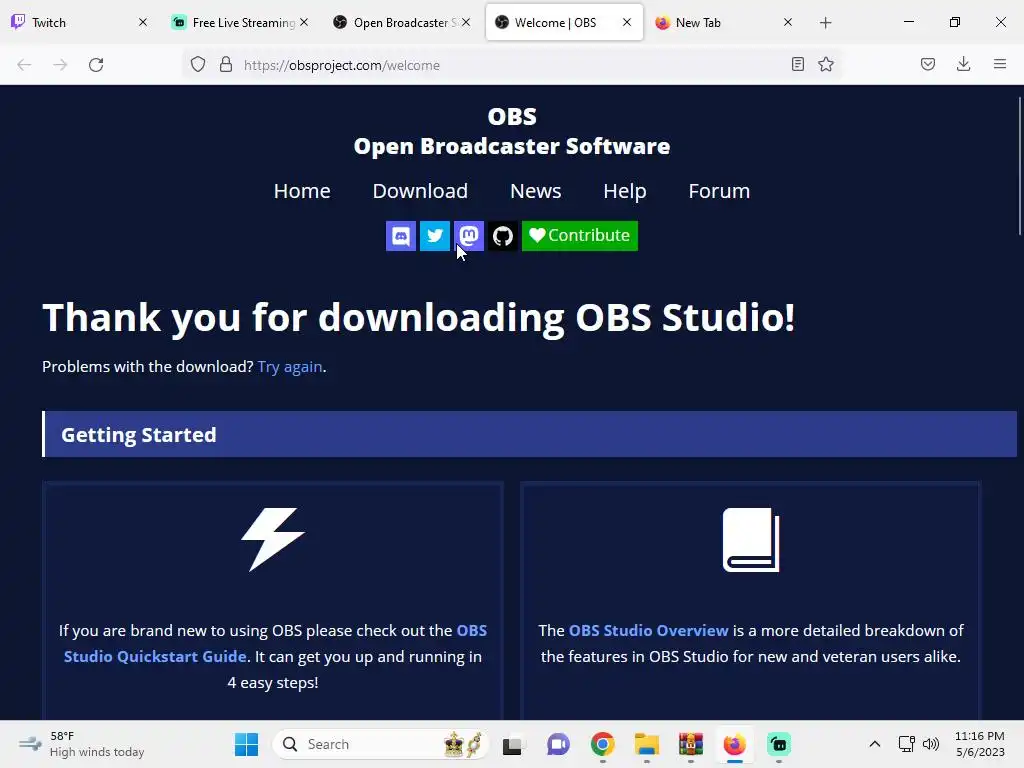
Task: Close the Twitch tab
Action: point(143,23)
